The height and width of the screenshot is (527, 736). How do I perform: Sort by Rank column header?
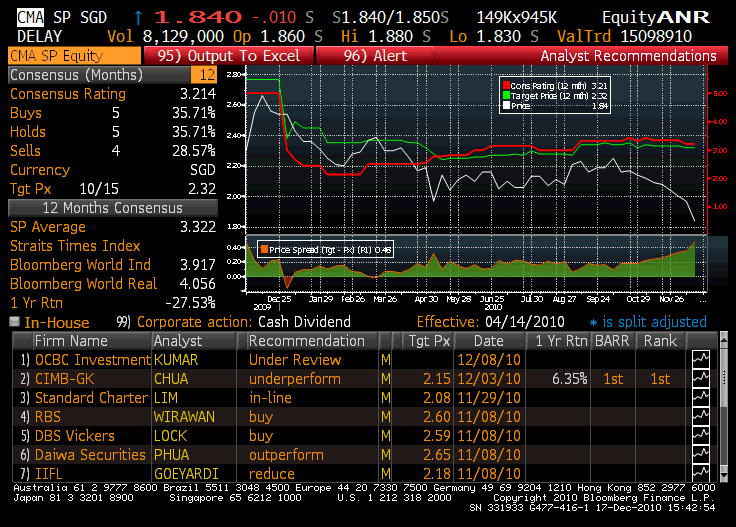660,341
